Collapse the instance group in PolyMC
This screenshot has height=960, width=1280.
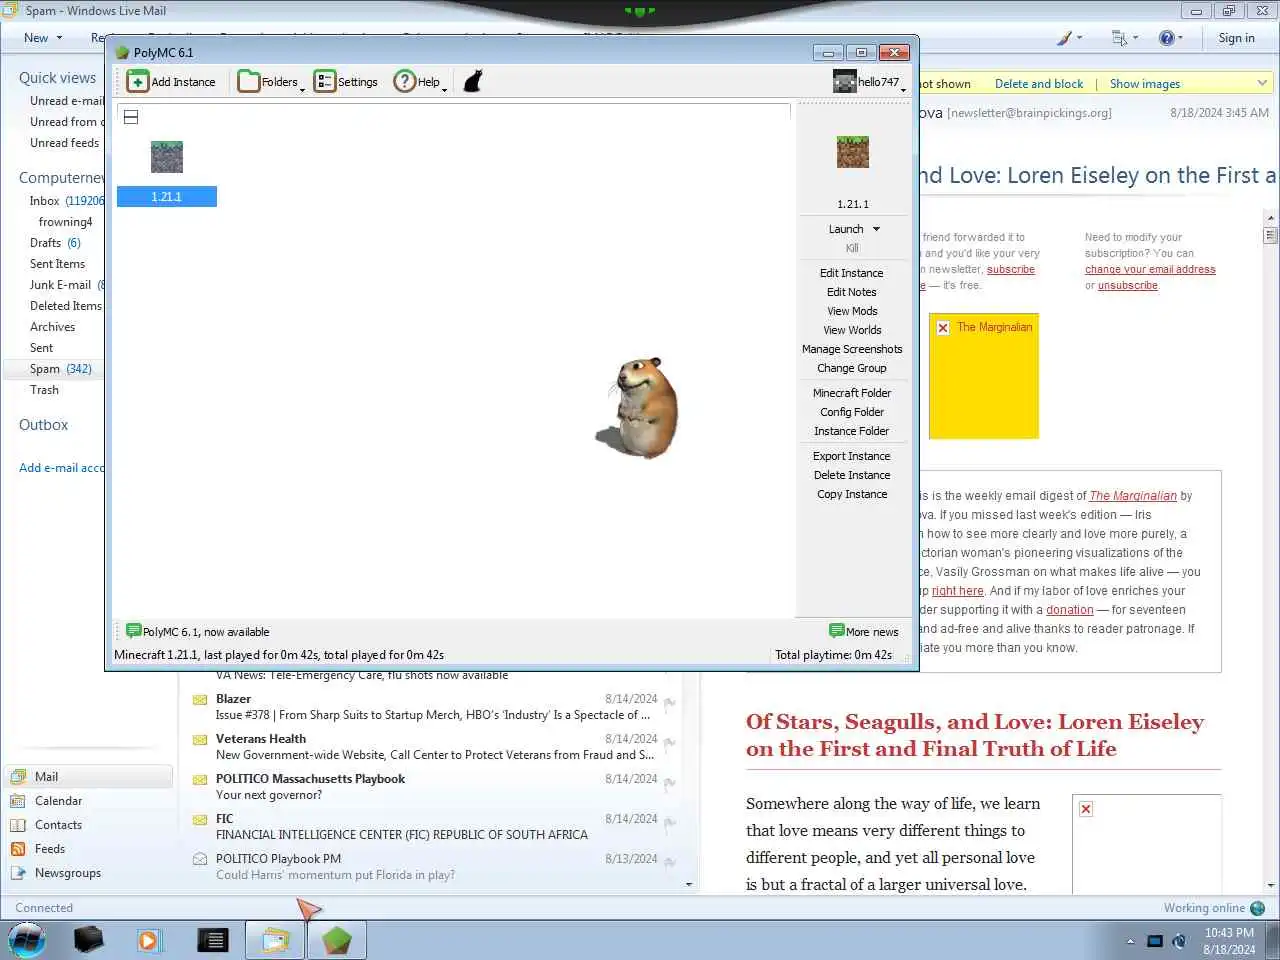[131, 117]
